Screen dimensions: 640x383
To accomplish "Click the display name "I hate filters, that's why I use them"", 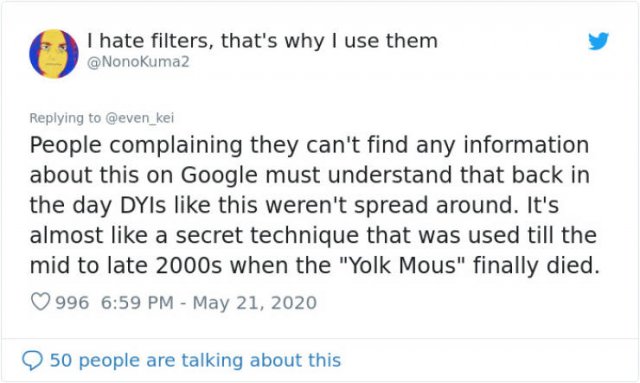I will [262, 41].
